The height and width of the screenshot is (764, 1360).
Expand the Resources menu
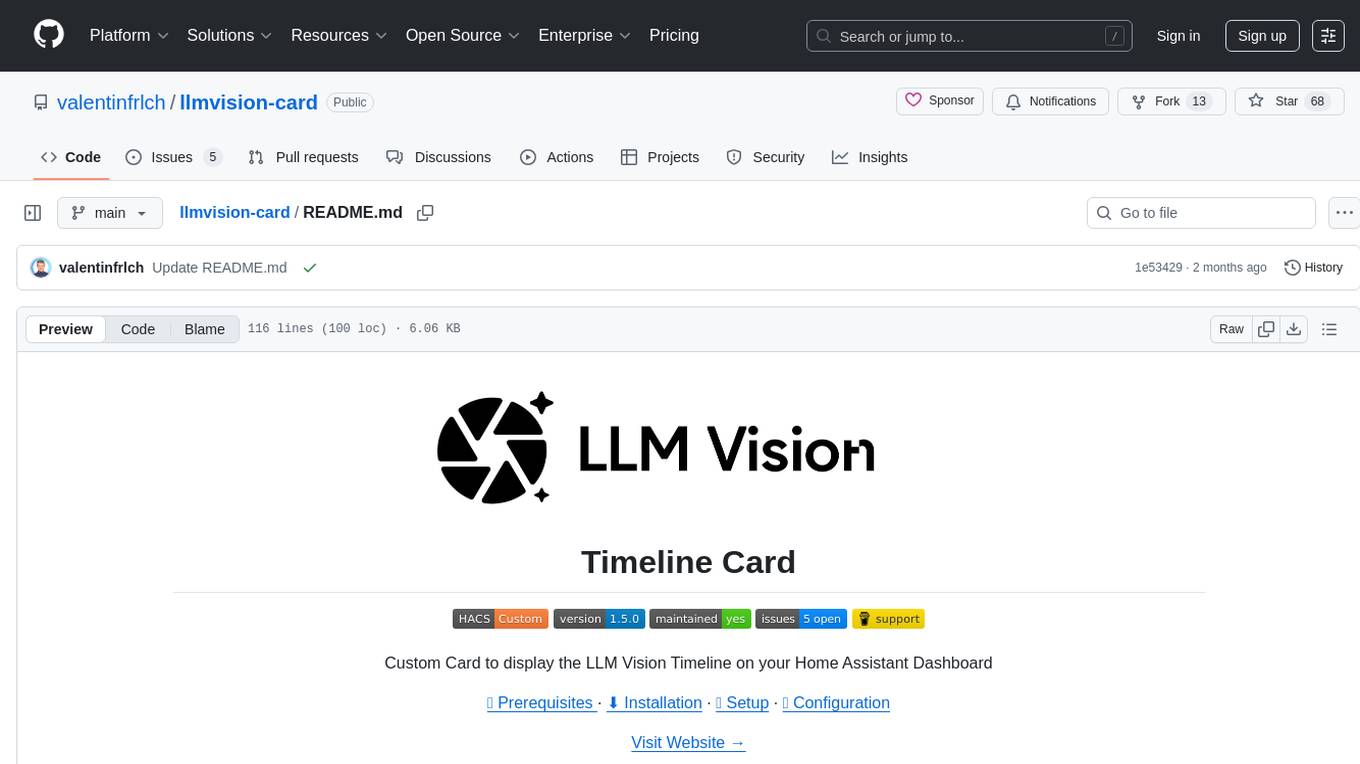[339, 35]
